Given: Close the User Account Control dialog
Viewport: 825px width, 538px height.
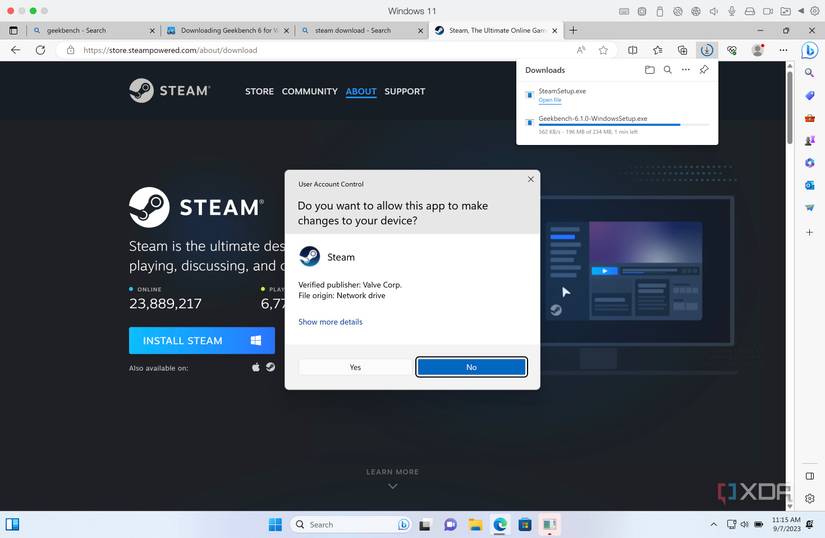Looking at the screenshot, I should pyautogui.click(x=530, y=179).
